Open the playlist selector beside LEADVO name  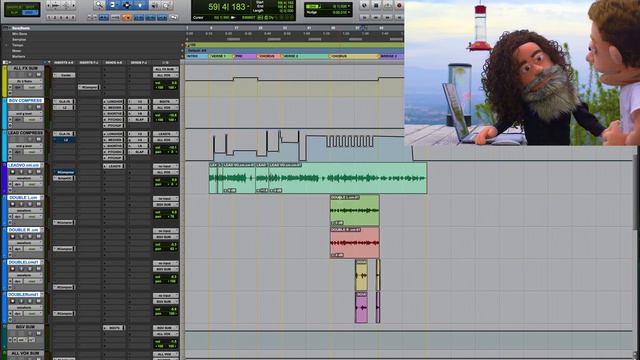pyautogui.click(x=42, y=165)
